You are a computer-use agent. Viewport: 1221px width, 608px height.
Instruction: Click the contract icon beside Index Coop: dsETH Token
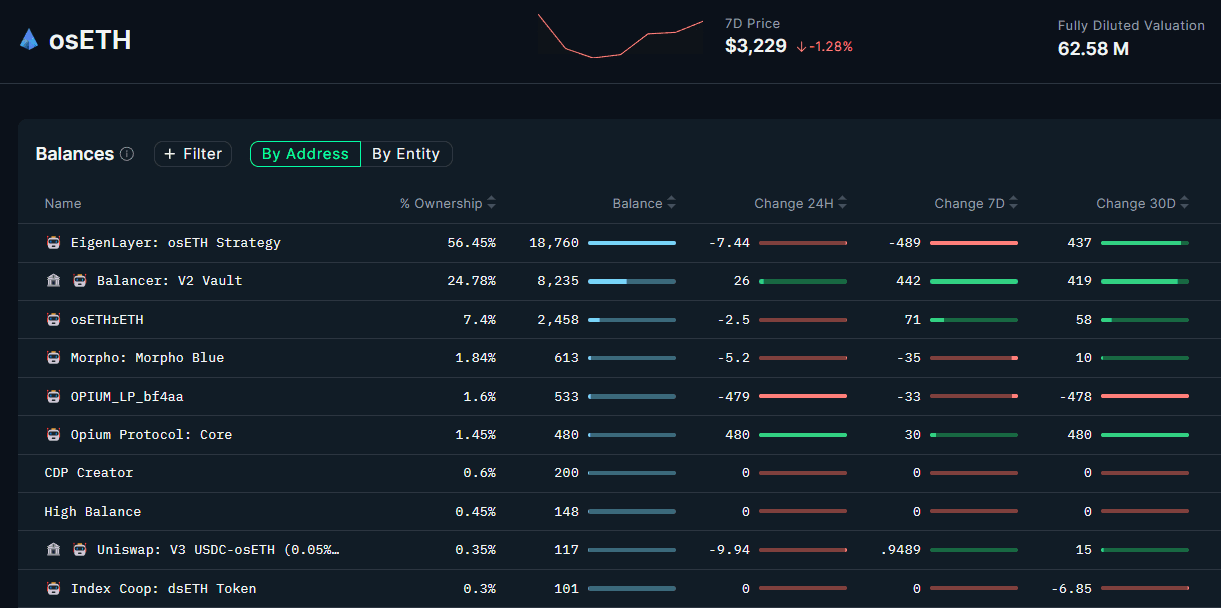54,589
